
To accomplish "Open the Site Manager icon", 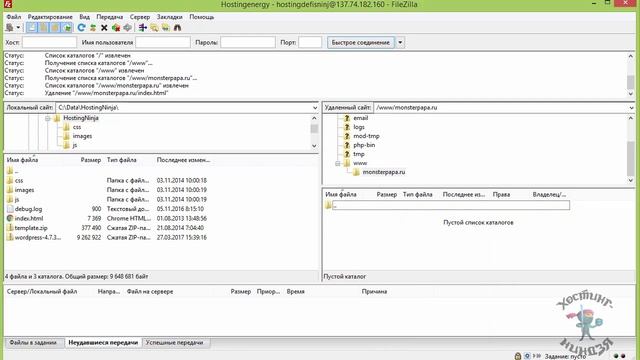I will click(9, 28).
